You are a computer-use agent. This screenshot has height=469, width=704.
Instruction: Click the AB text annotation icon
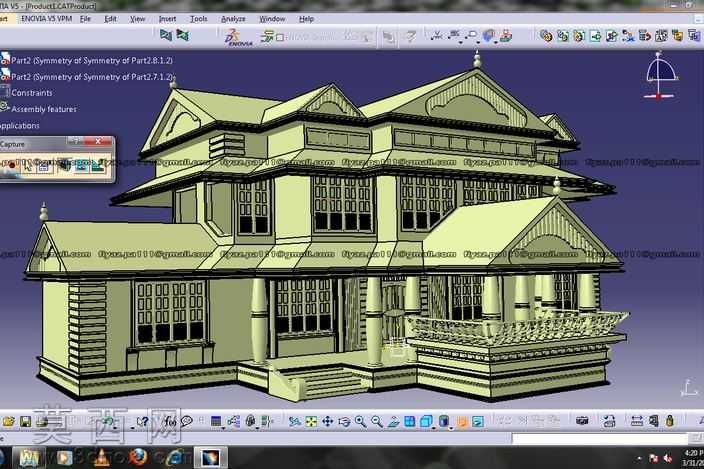click(x=661, y=35)
